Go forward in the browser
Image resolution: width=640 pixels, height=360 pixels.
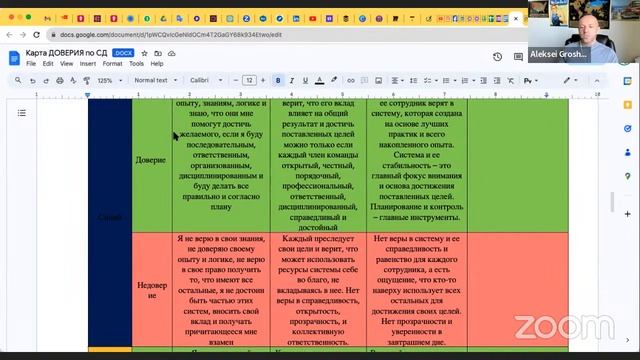coord(23,35)
